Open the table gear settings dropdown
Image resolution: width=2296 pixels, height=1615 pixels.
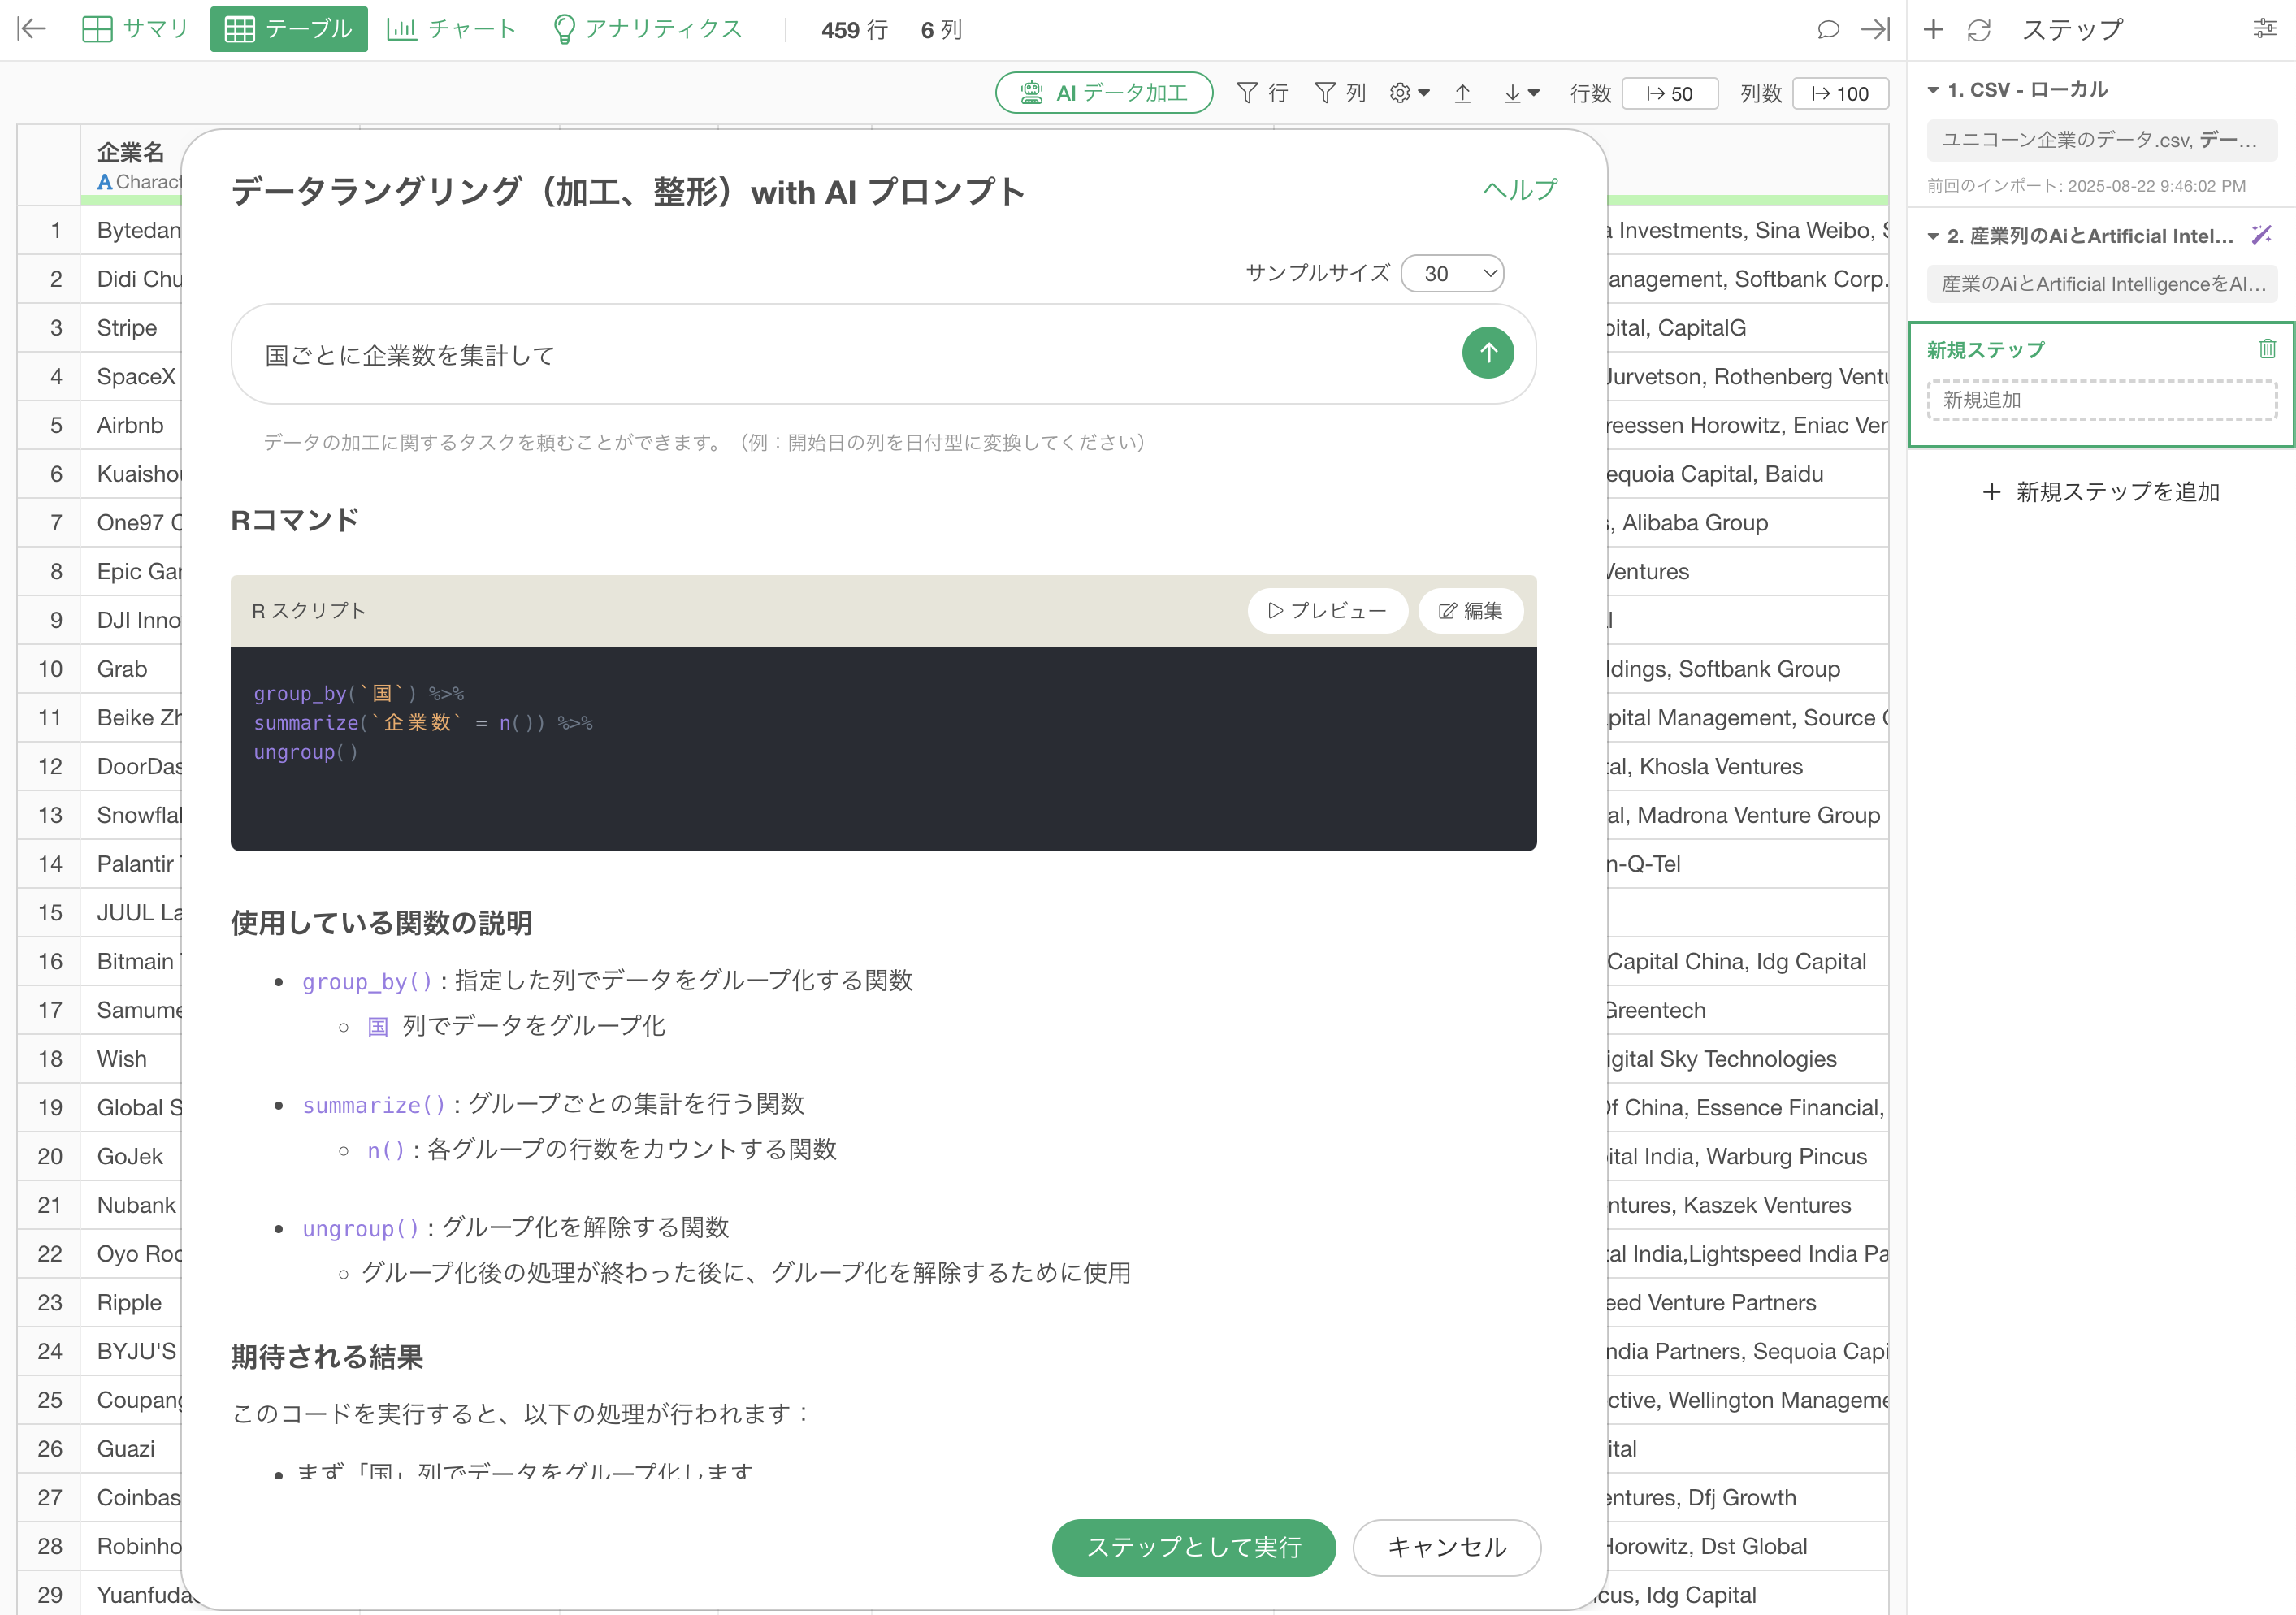point(1409,93)
